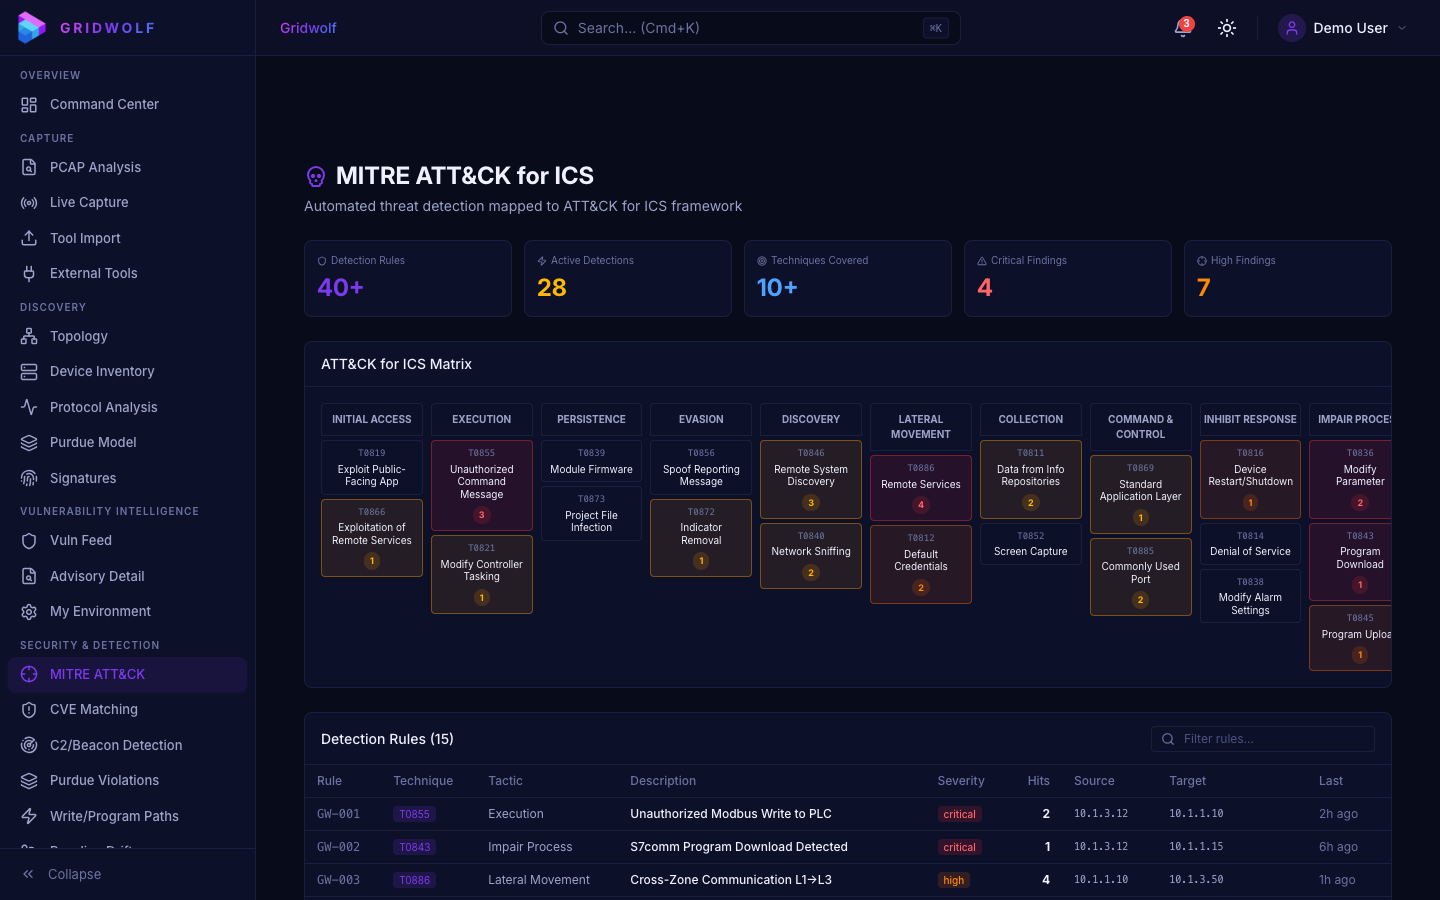Open Device Inventory
Screen dimensions: 1440x900
pyautogui.click(x=102, y=371)
